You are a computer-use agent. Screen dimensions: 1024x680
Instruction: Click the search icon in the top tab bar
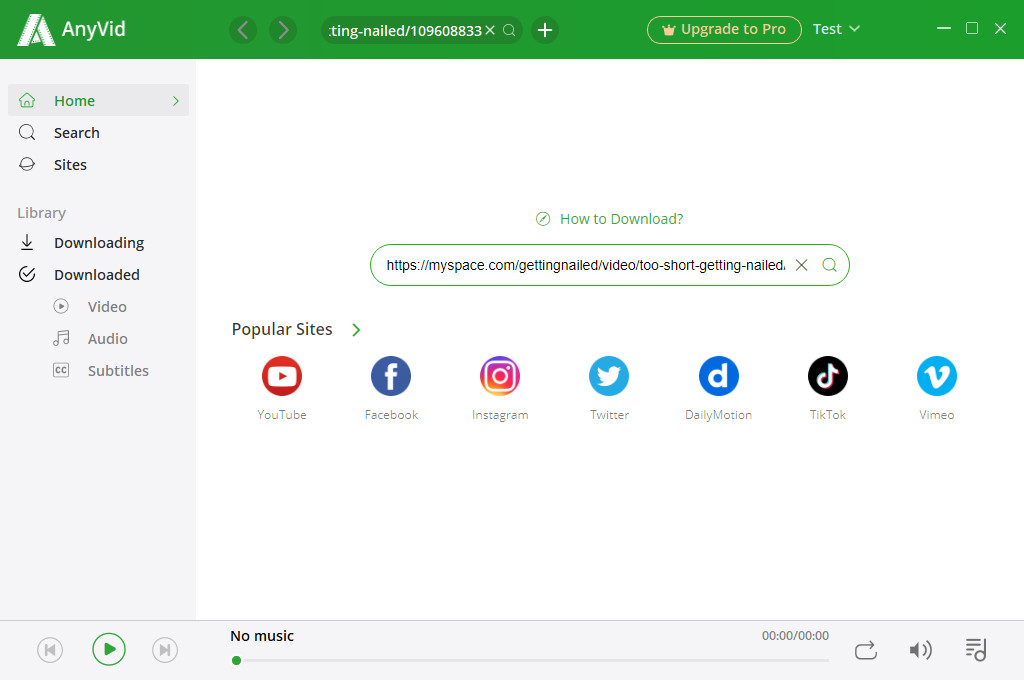point(509,30)
